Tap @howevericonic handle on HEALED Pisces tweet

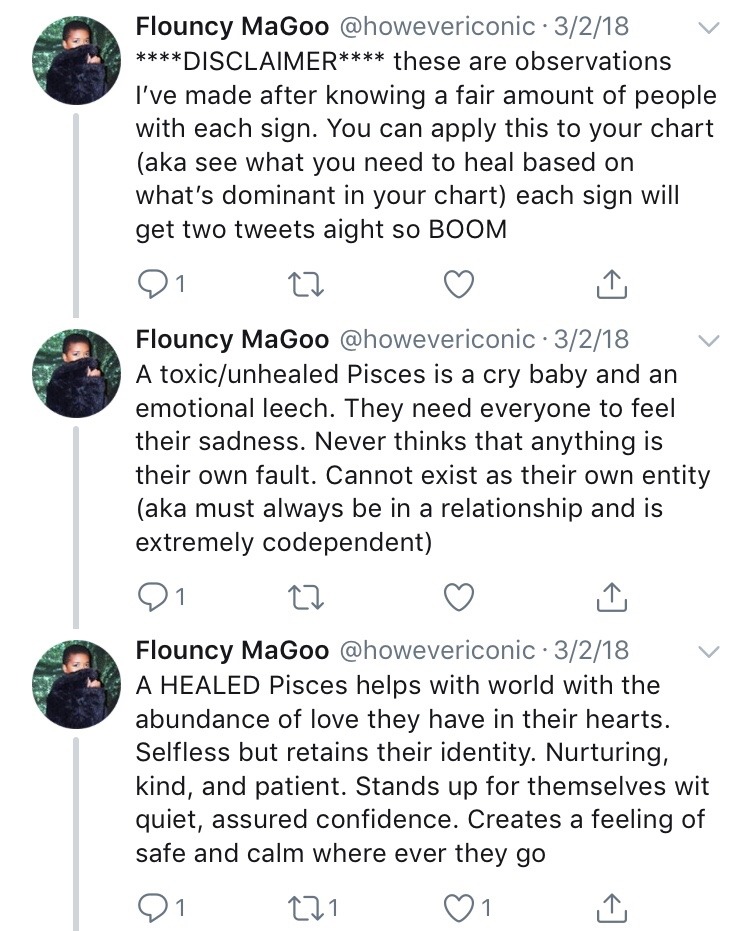pyautogui.click(x=438, y=651)
